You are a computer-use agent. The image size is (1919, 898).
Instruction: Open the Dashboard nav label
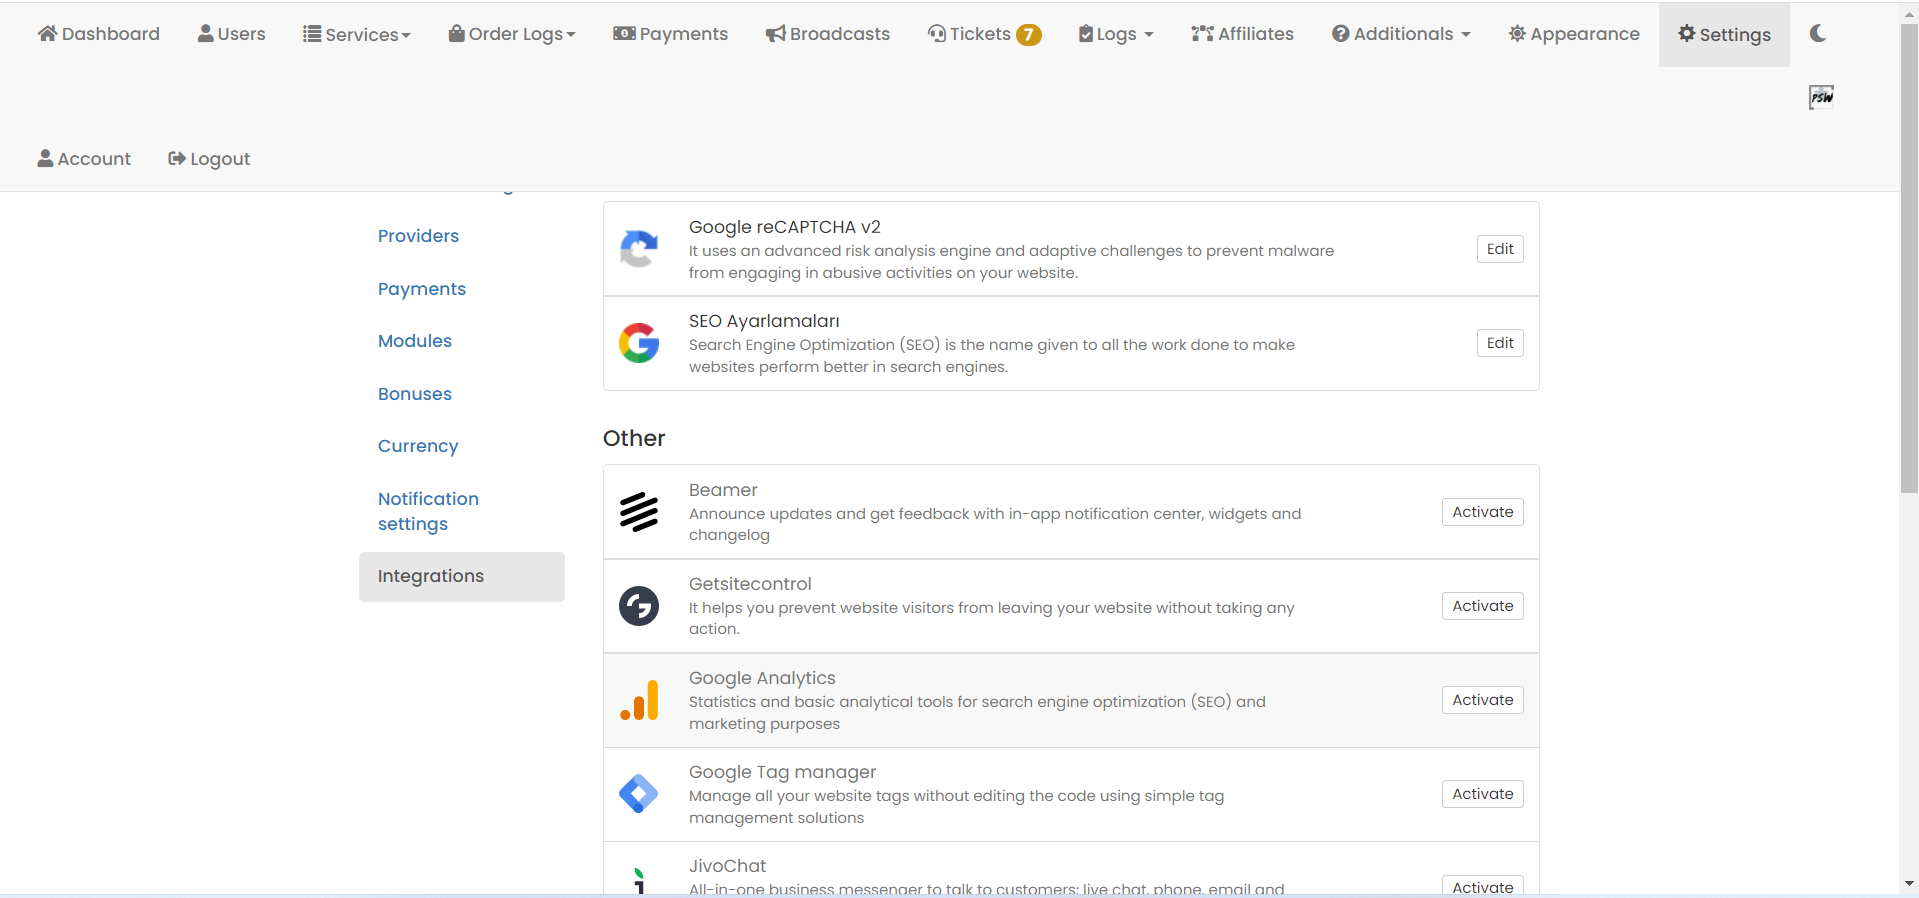coord(111,33)
